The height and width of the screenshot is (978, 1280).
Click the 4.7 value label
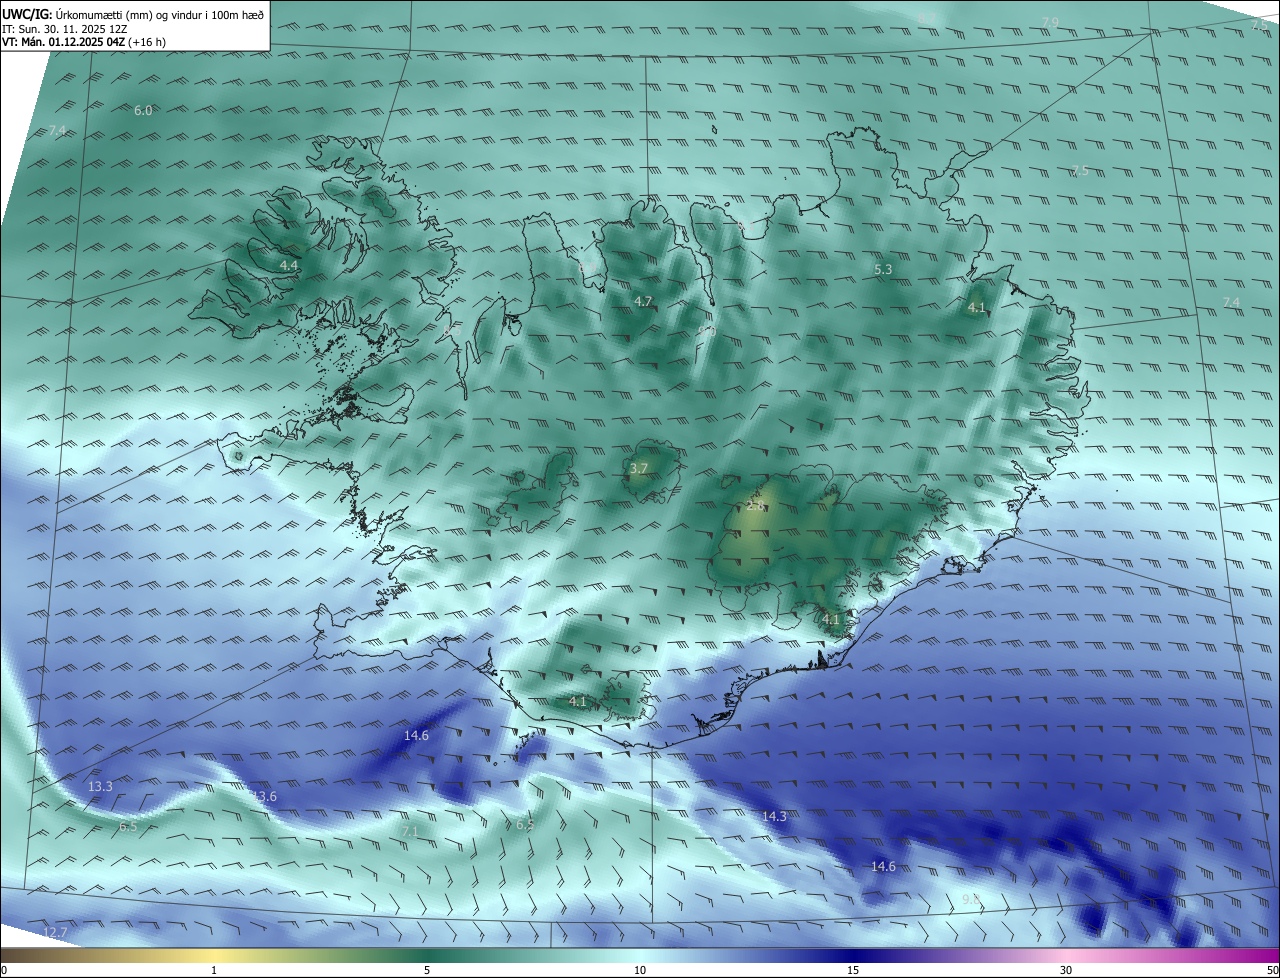(x=643, y=301)
